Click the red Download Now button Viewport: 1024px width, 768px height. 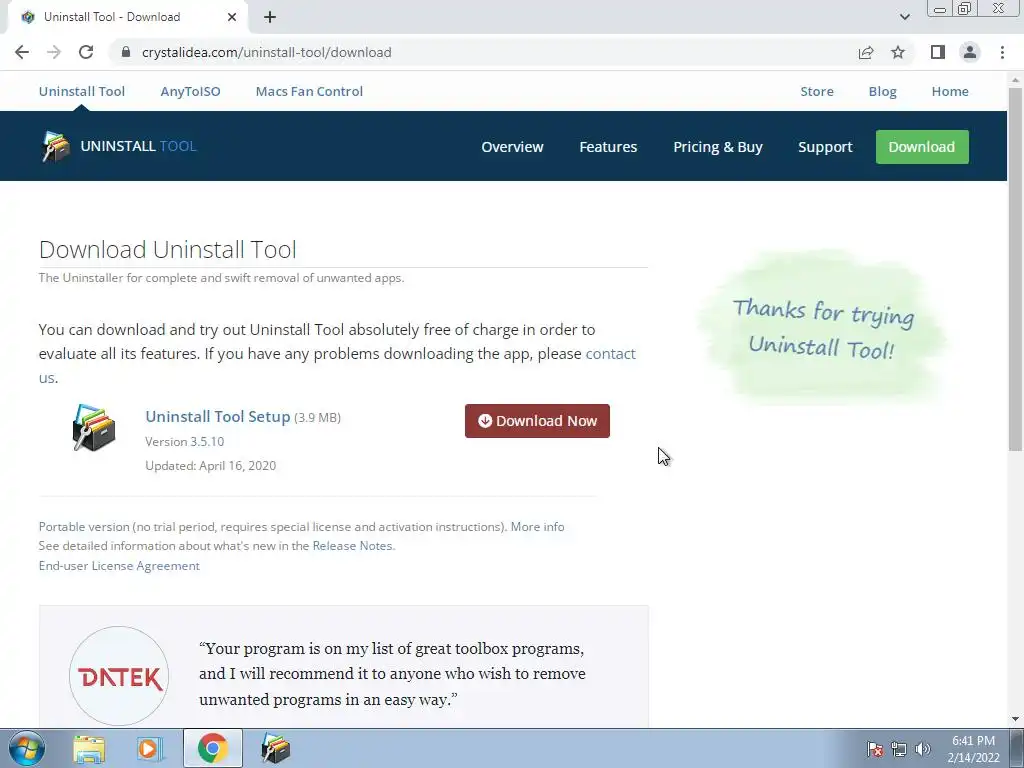[537, 421]
